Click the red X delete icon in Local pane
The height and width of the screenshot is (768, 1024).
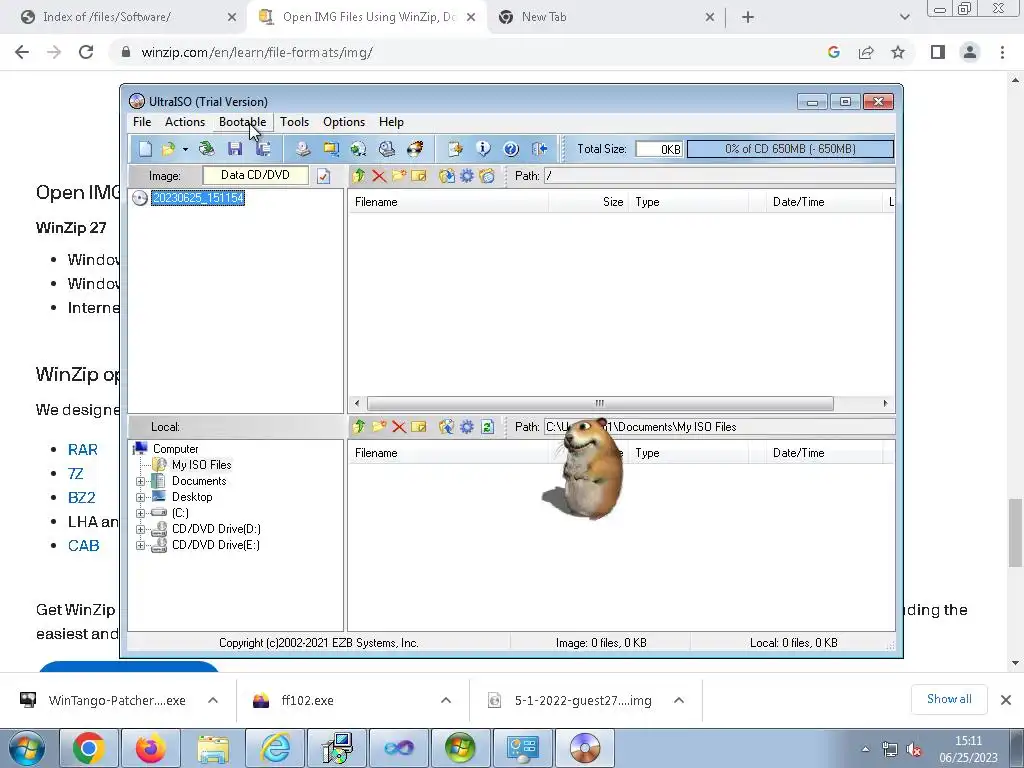tap(399, 426)
